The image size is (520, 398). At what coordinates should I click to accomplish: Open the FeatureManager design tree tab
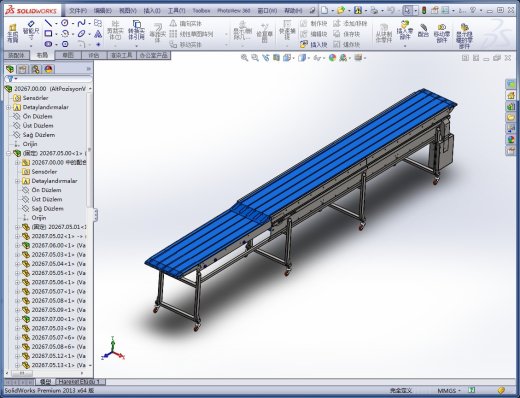pyautogui.click(x=10, y=69)
